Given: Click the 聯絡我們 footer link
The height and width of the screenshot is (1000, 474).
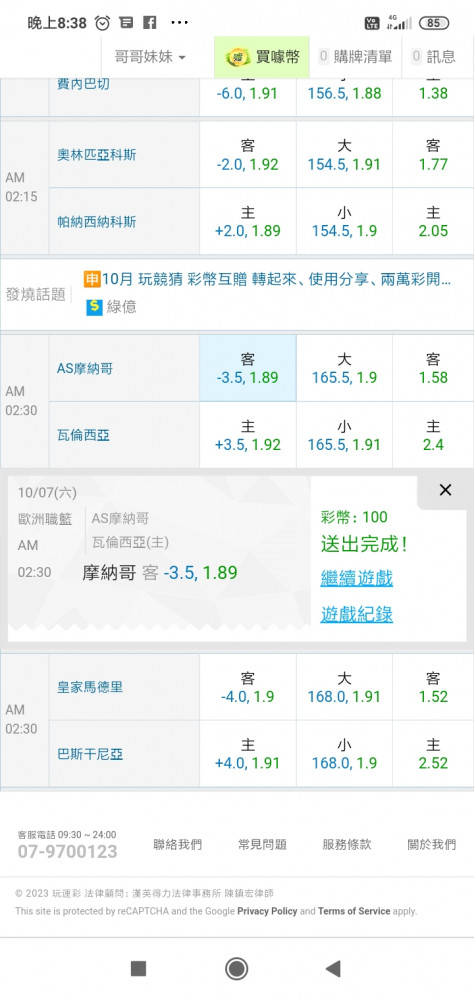Looking at the screenshot, I should click(177, 844).
